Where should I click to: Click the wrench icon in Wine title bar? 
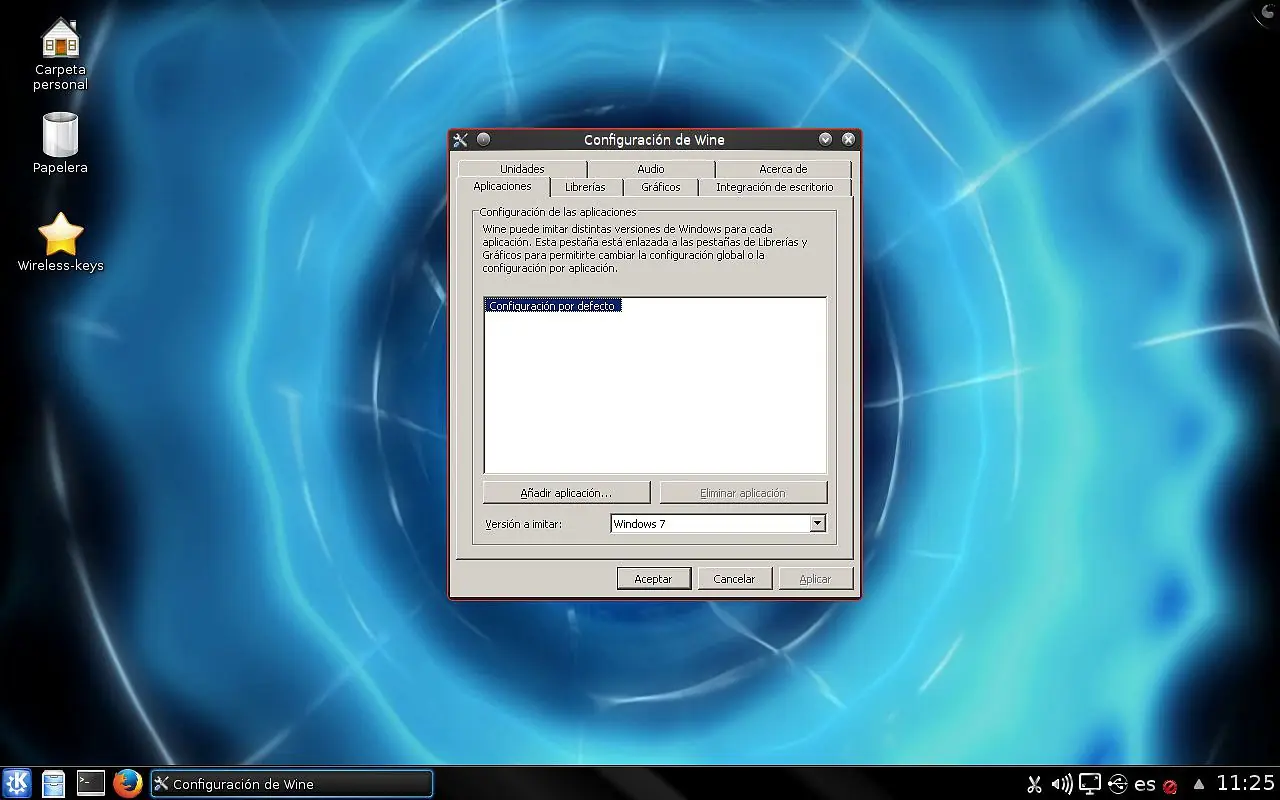coord(460,140)
